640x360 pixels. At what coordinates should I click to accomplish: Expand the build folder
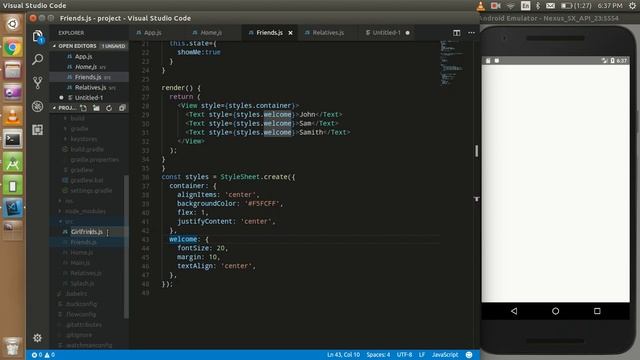(x=77, y=118)
